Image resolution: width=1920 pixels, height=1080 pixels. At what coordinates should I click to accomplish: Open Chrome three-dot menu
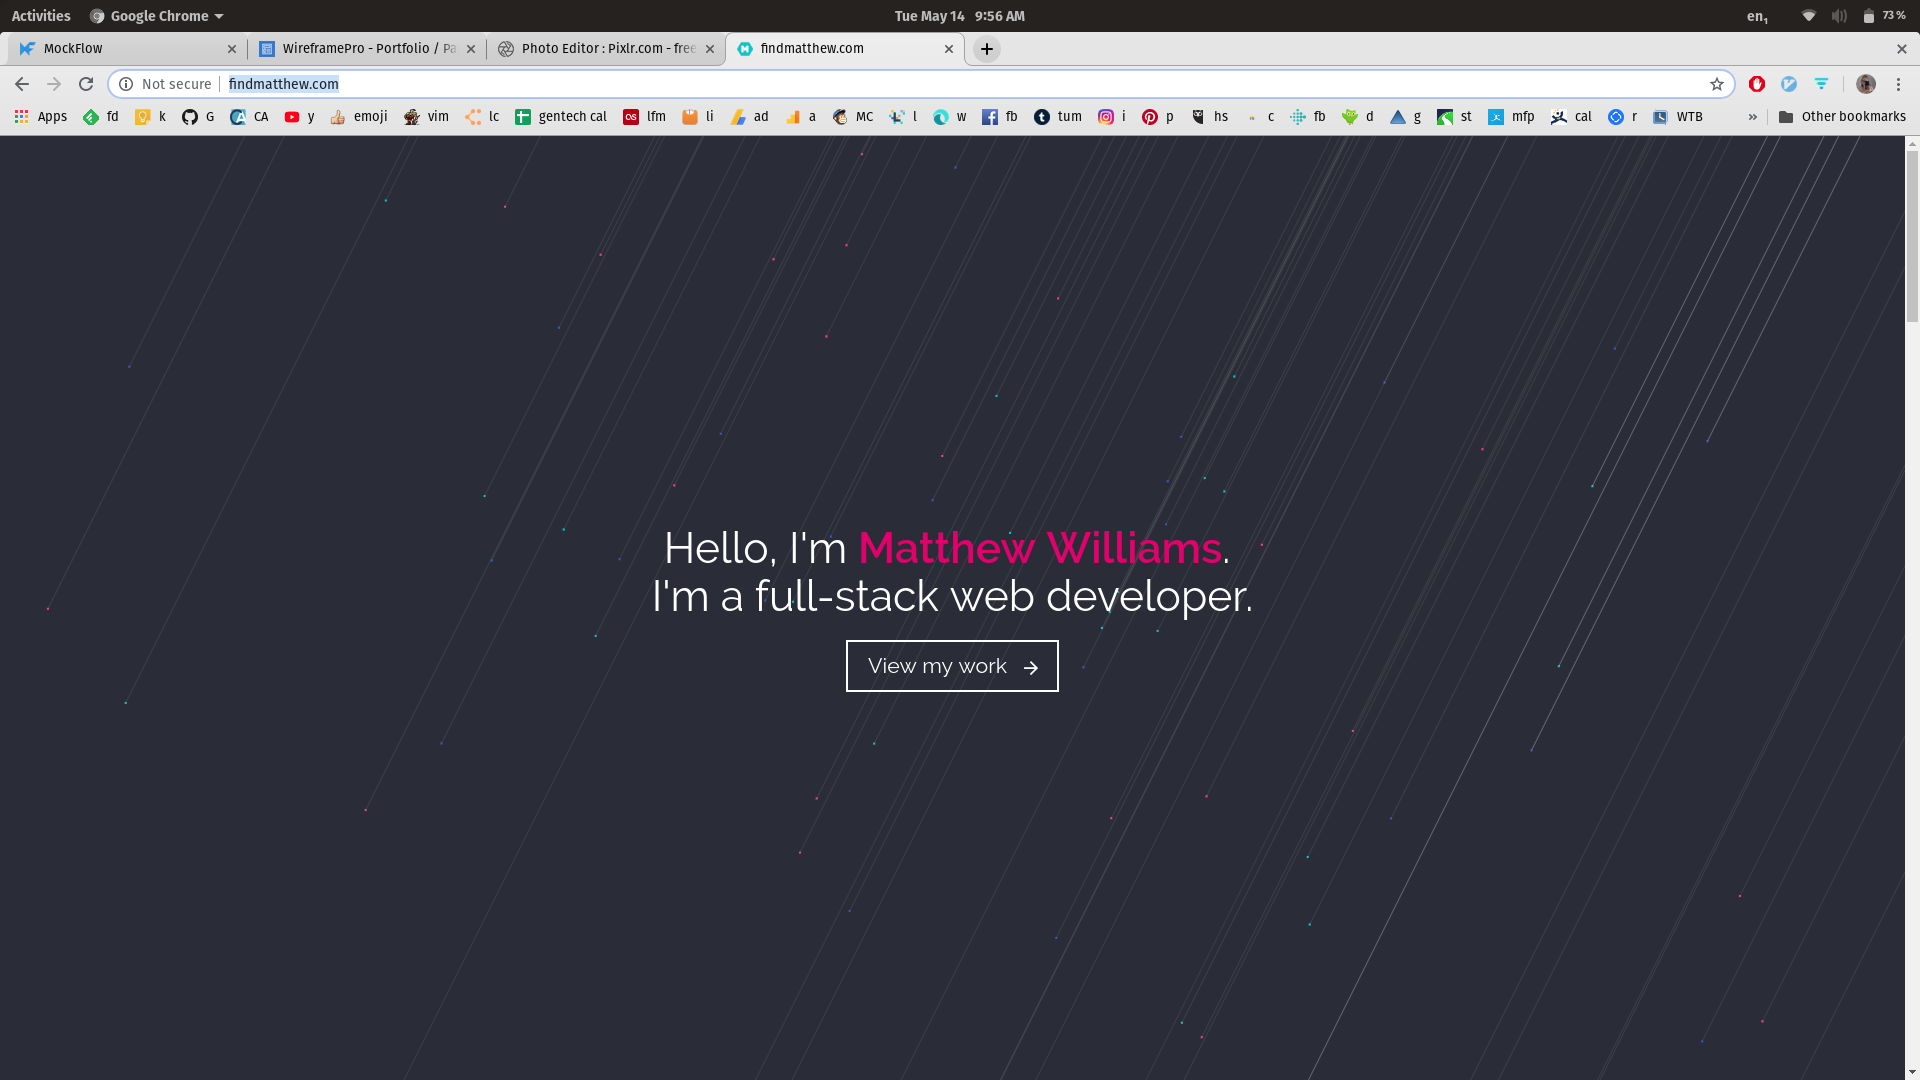(x=1899, y=84)
